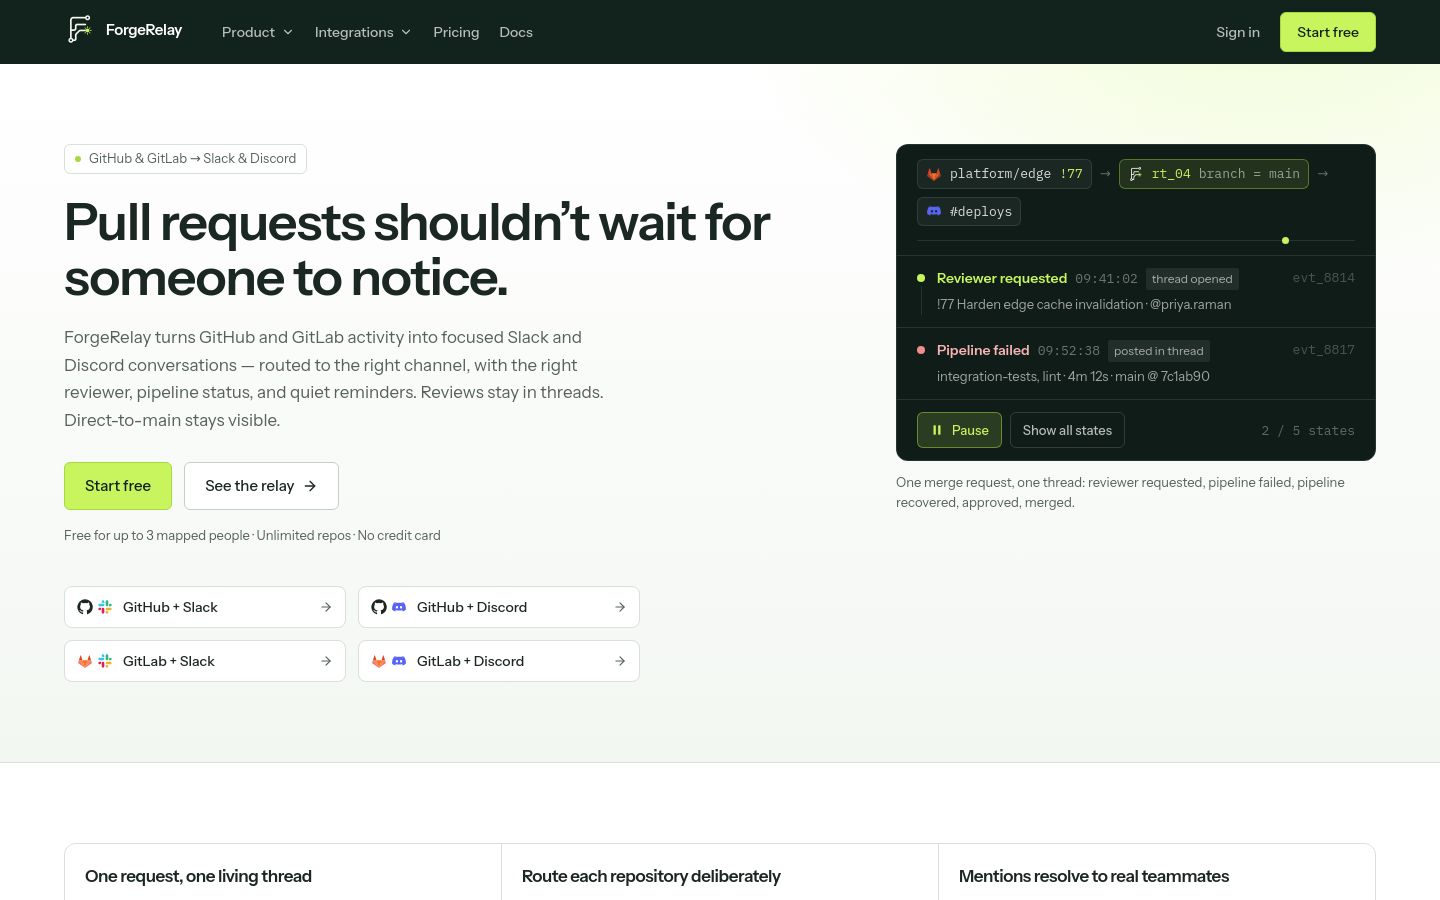Click the GitHub + Discord label
1440x900 pixels.
472,607
